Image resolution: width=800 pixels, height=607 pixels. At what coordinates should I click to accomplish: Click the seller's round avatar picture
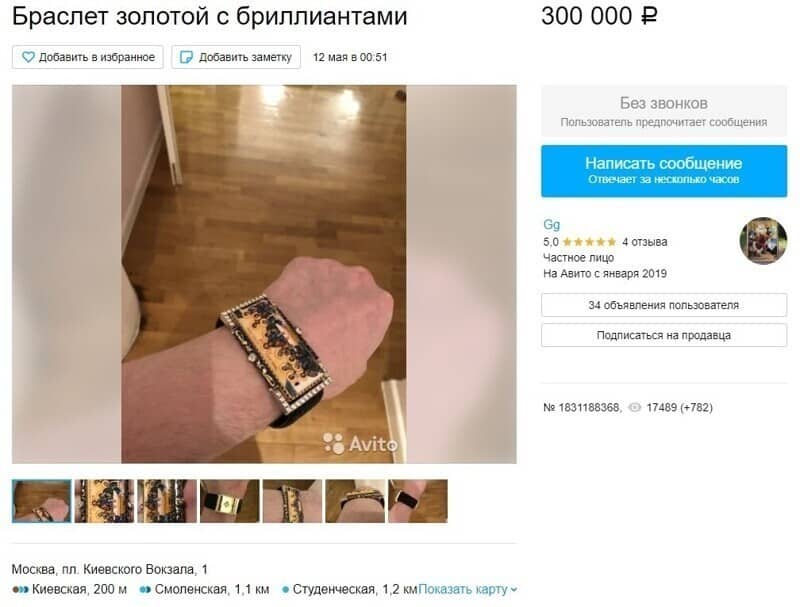763,241
